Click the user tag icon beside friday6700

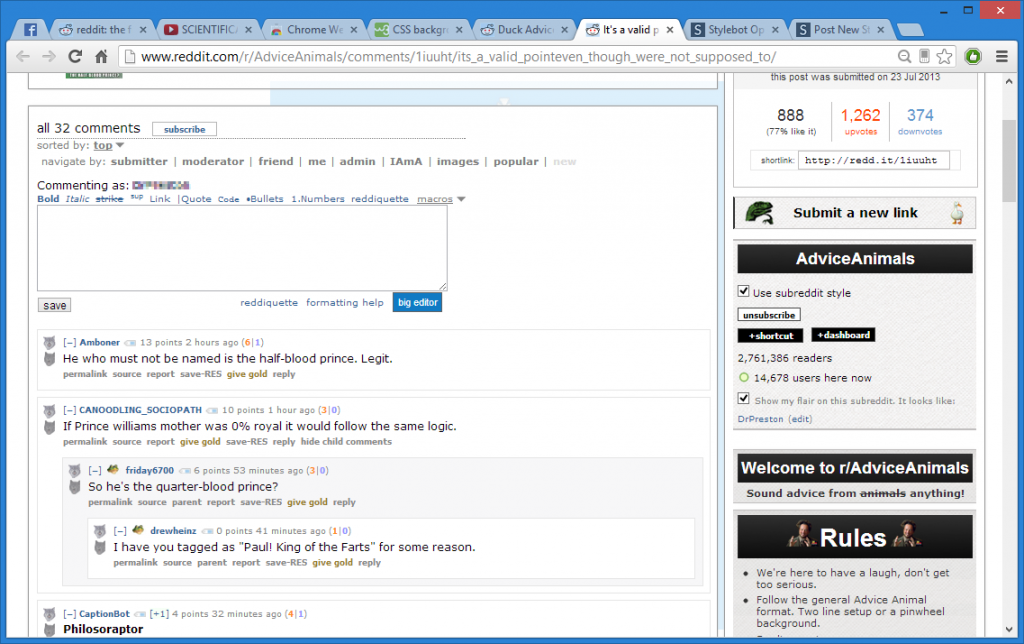point(184,471)
